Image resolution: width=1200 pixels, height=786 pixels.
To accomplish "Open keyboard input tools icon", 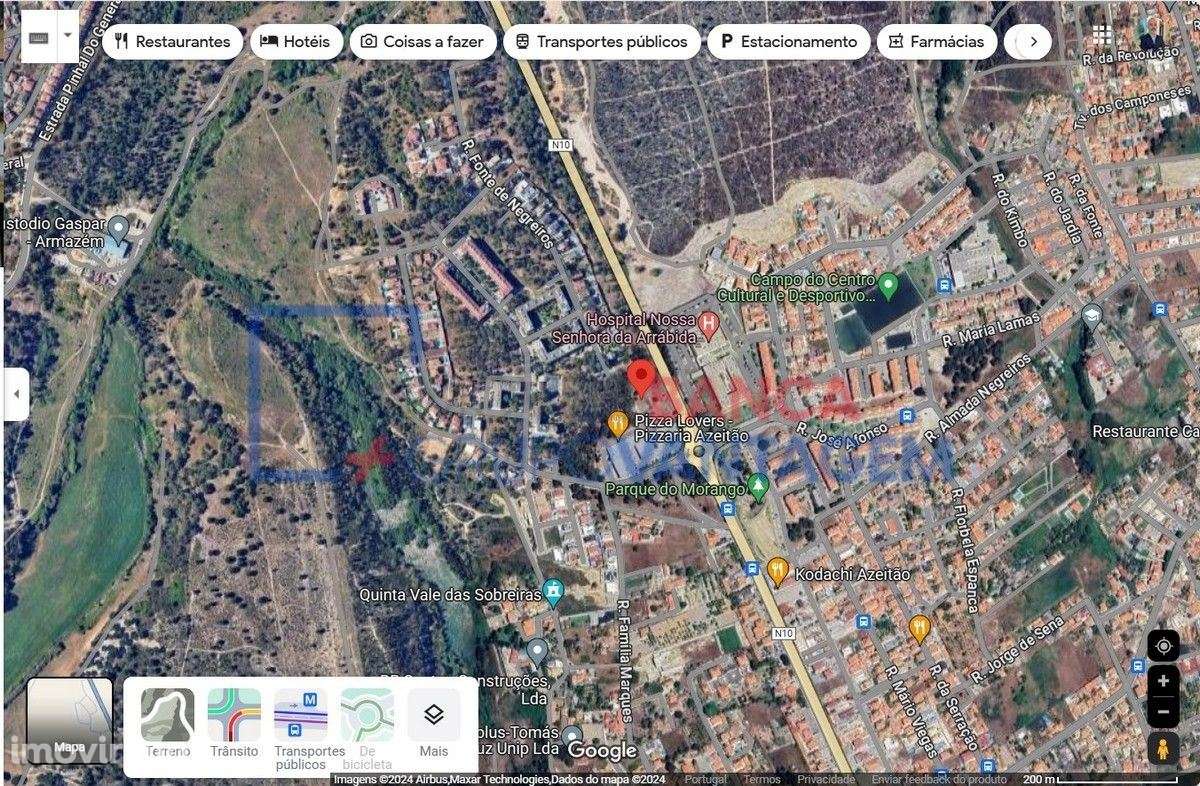I will 39,37.
